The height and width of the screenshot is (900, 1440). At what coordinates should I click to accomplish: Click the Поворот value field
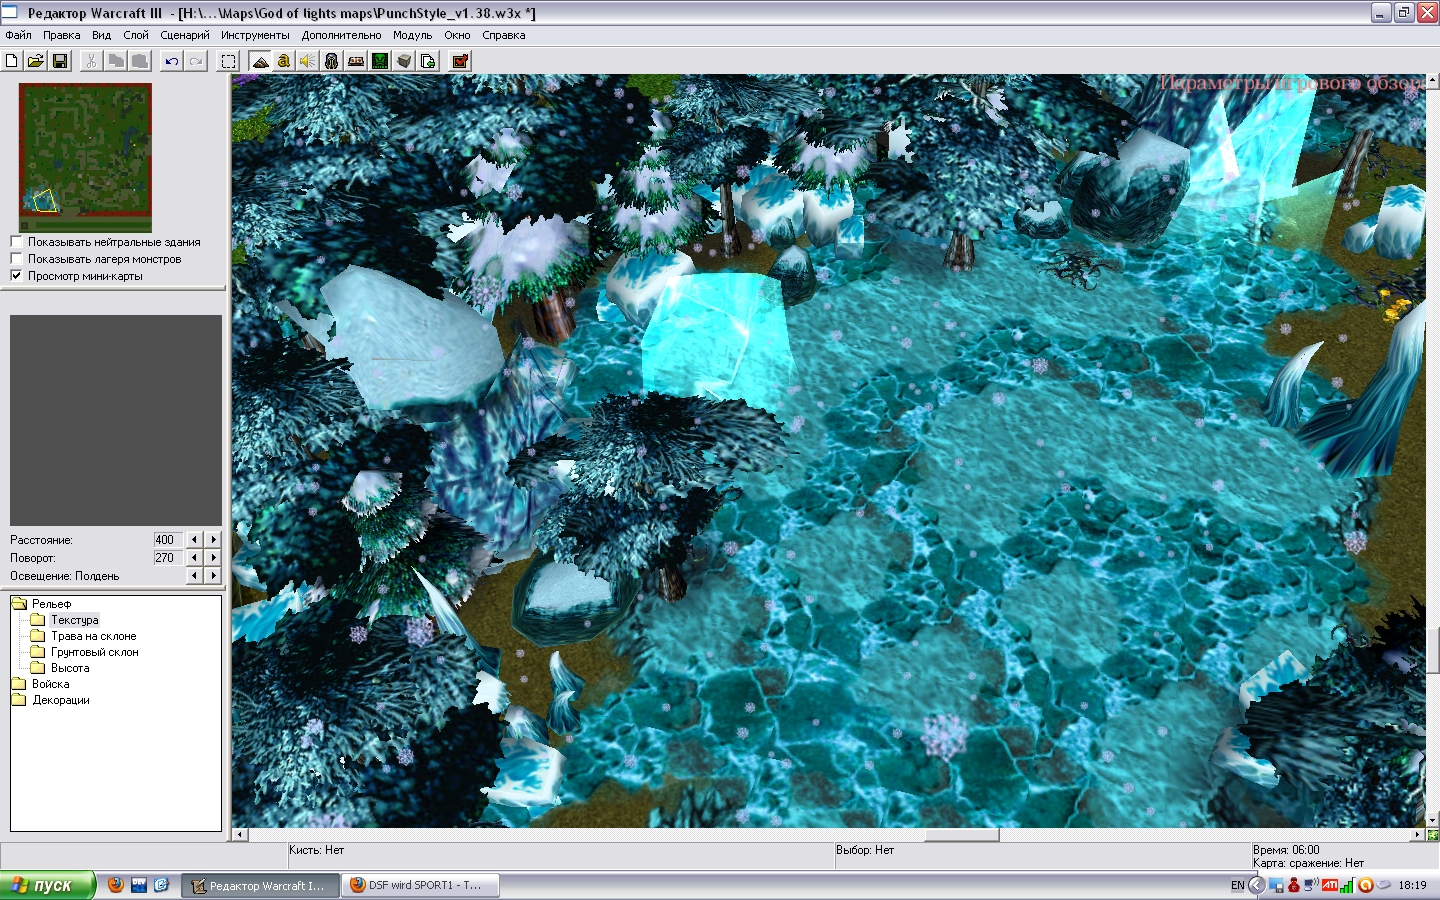(x=168, y=558)
